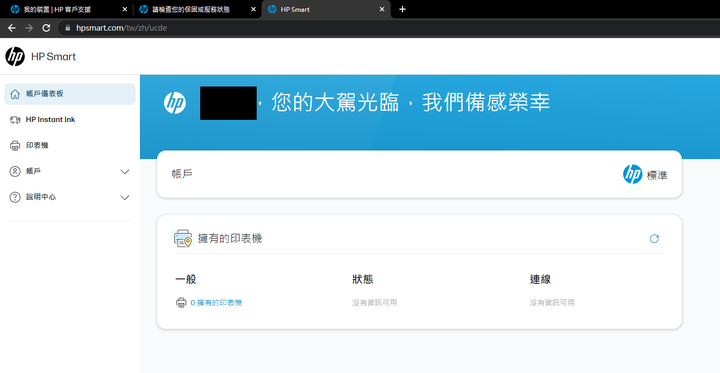Image resolution: width=720 pixels, height=373 pixels.
Task: Expand the 帳戶 chevron in the sidebar
Action: click(124, 172)
